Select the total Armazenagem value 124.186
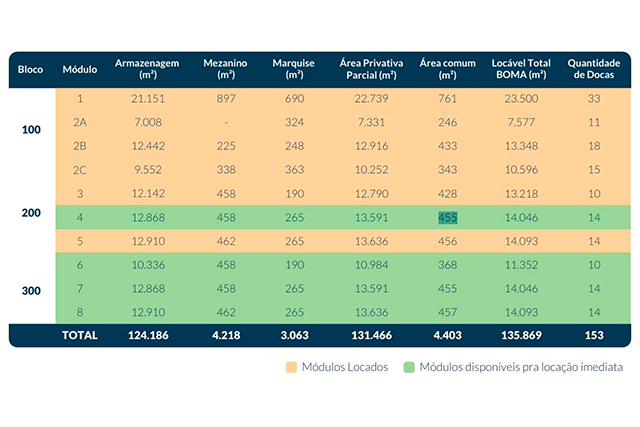The image size is (640, 427). pyautogui.click(x=148, y=335)
